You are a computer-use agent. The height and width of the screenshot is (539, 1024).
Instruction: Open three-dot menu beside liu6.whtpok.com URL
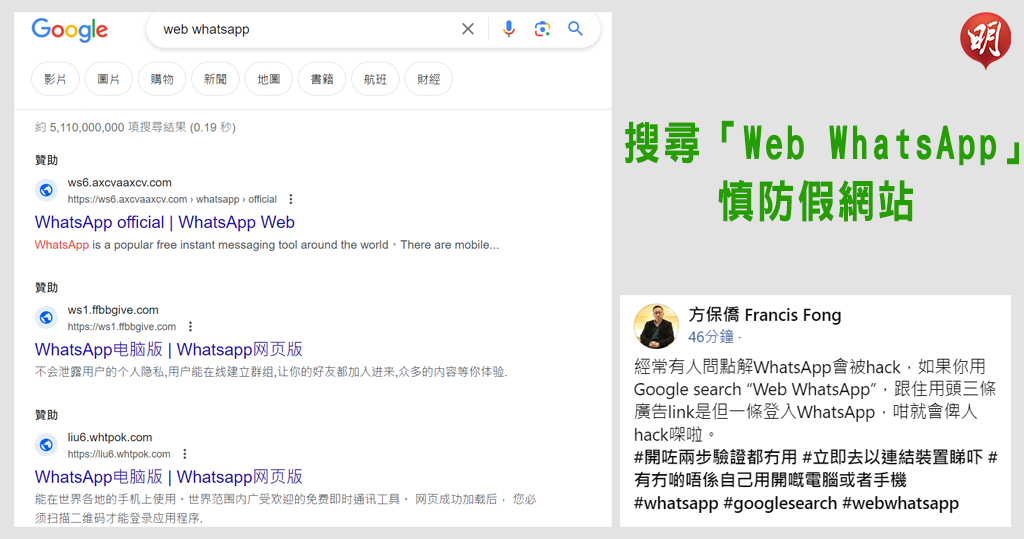tap(185, 454)
